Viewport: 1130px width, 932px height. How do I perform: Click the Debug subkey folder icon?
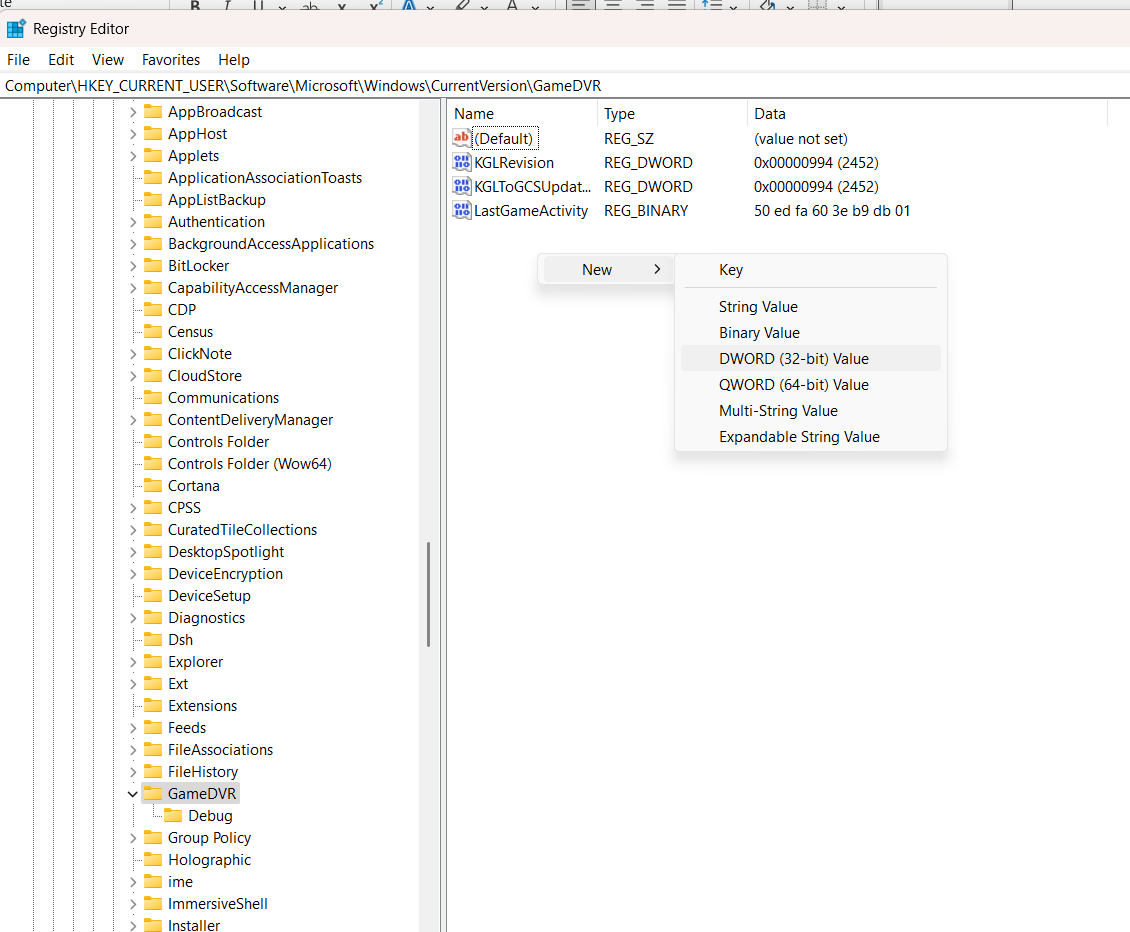point(173,815)
